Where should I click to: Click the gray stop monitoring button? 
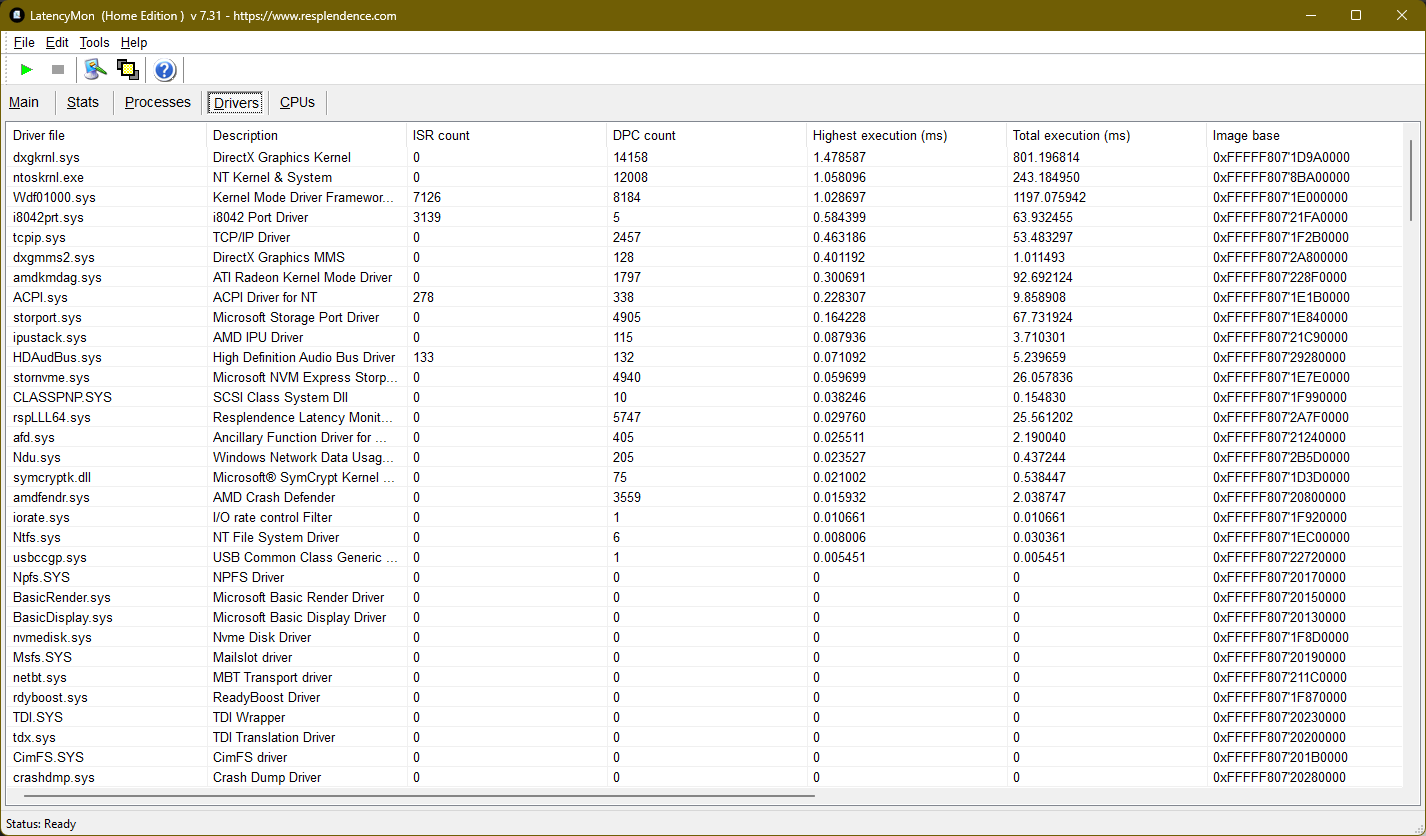click(x=58, y=70)
